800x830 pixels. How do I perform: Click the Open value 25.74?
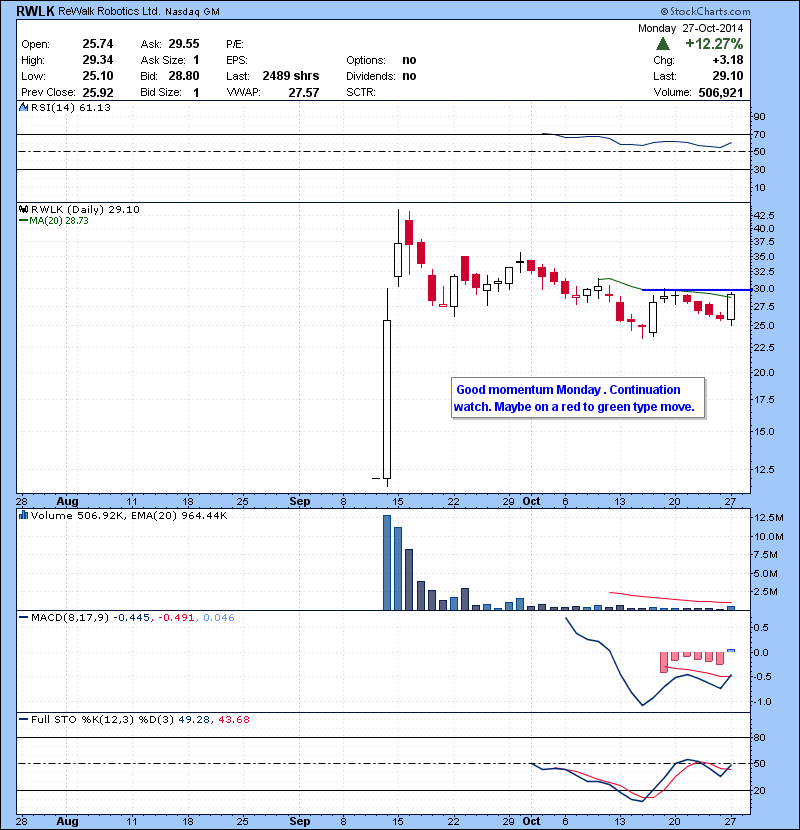98,44
